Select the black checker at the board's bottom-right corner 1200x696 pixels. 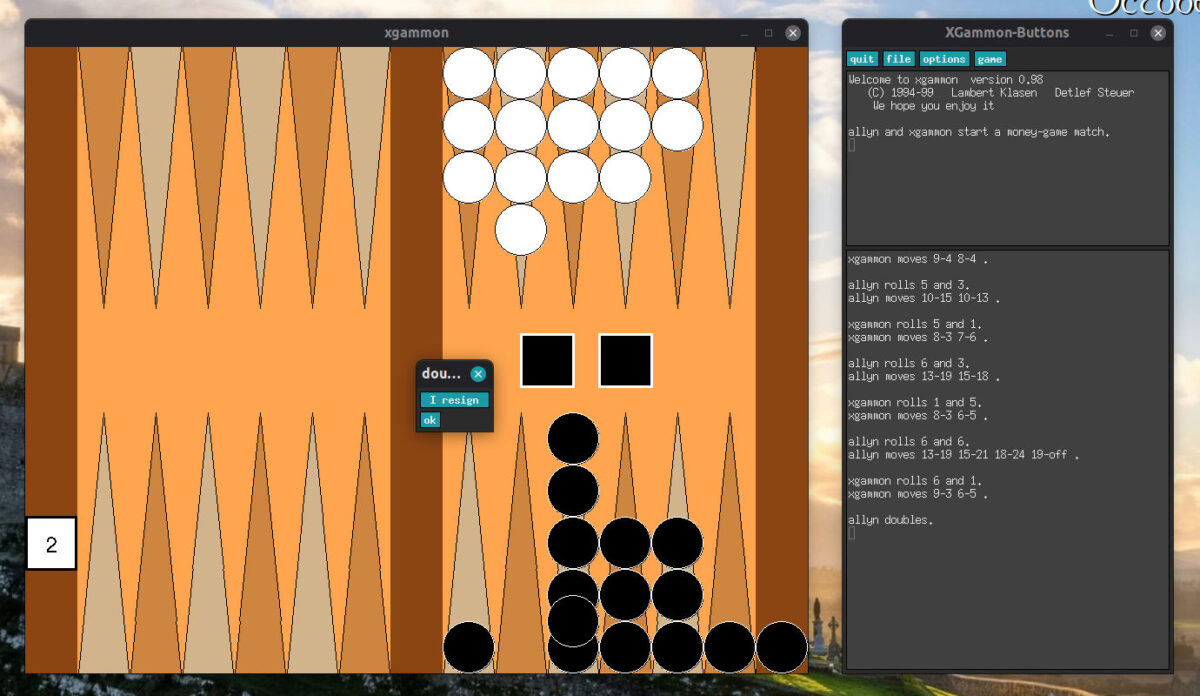[781, 647]
